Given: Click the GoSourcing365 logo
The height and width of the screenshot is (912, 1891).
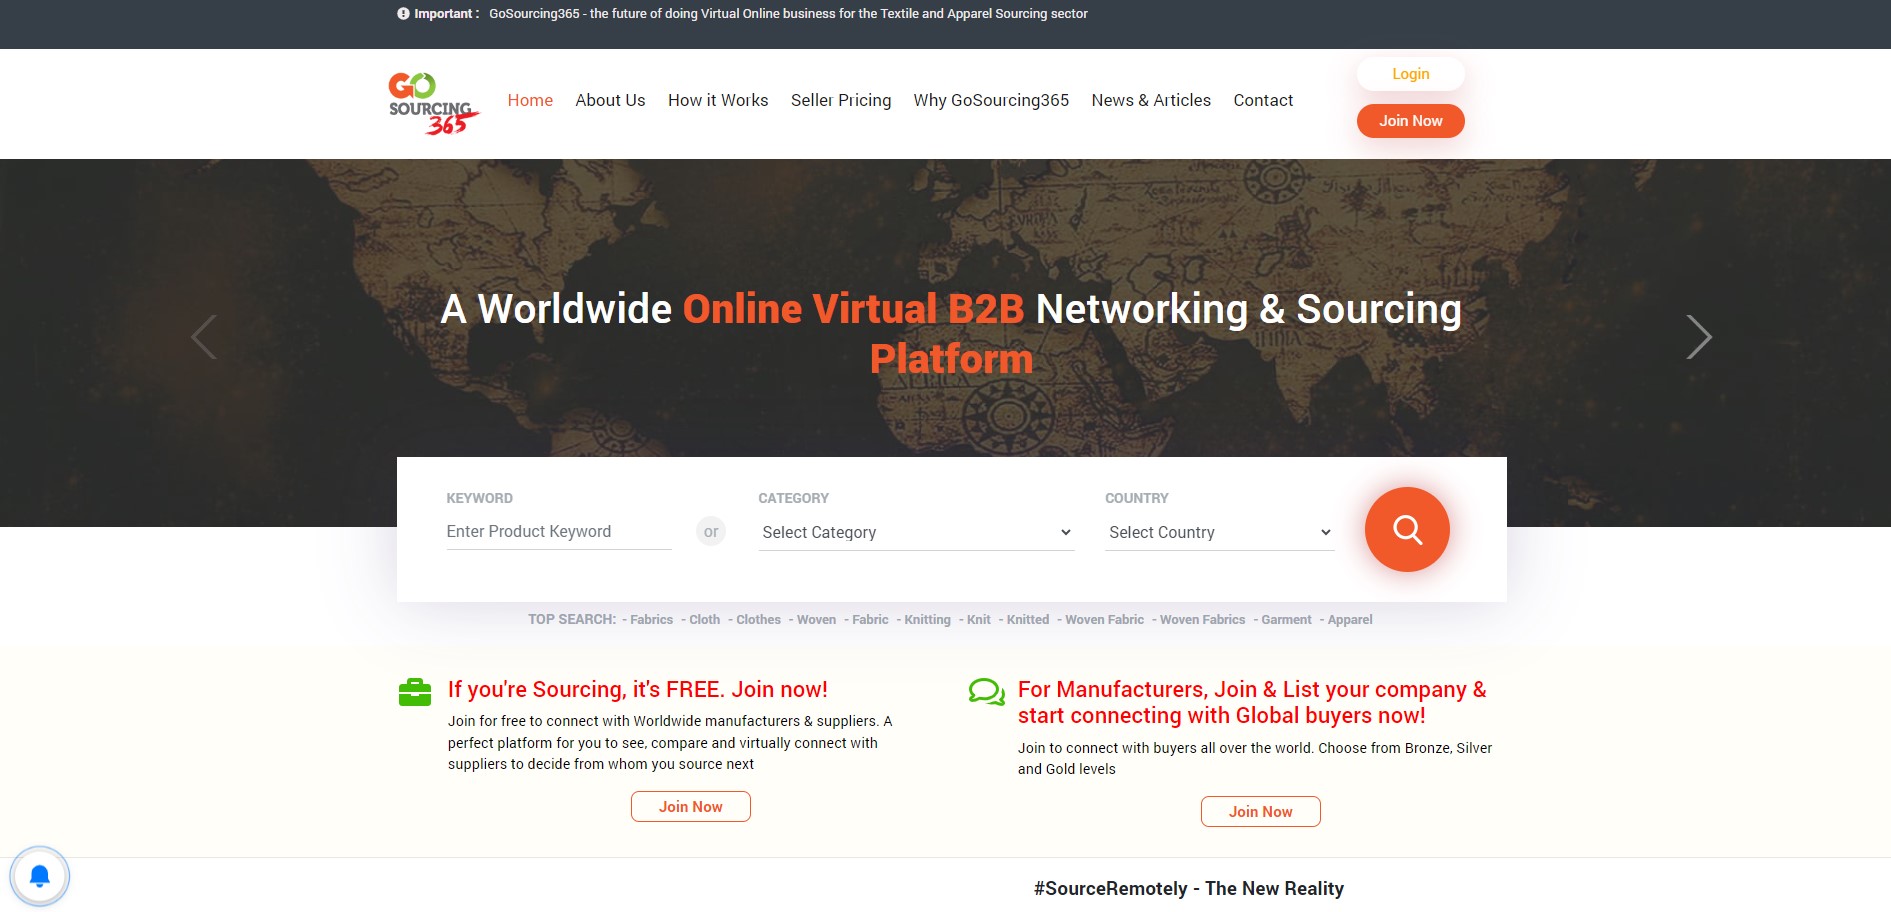Looking at the screenshot, I should 434,103.
